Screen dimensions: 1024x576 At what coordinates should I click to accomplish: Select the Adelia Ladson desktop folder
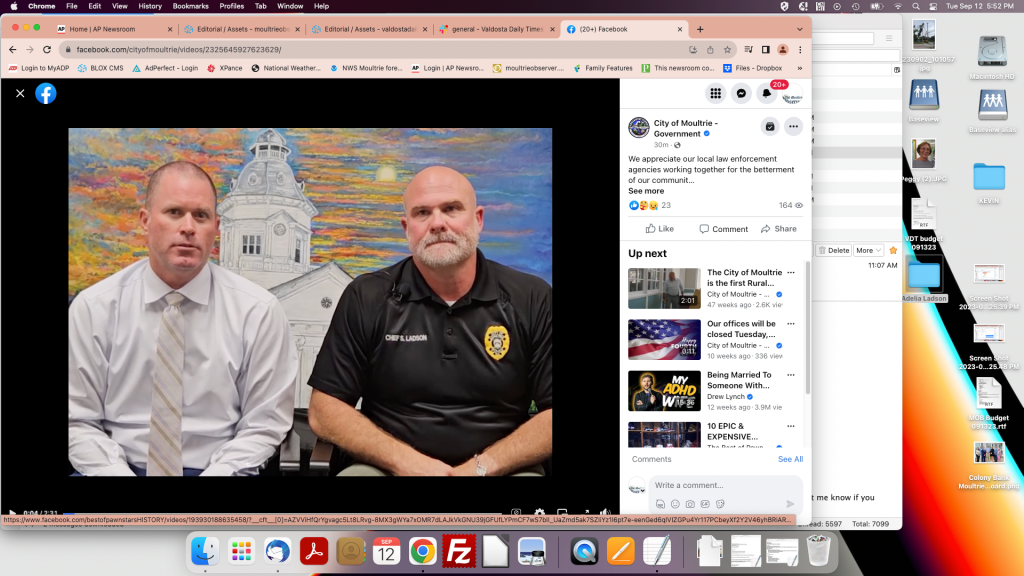point(923,281)
